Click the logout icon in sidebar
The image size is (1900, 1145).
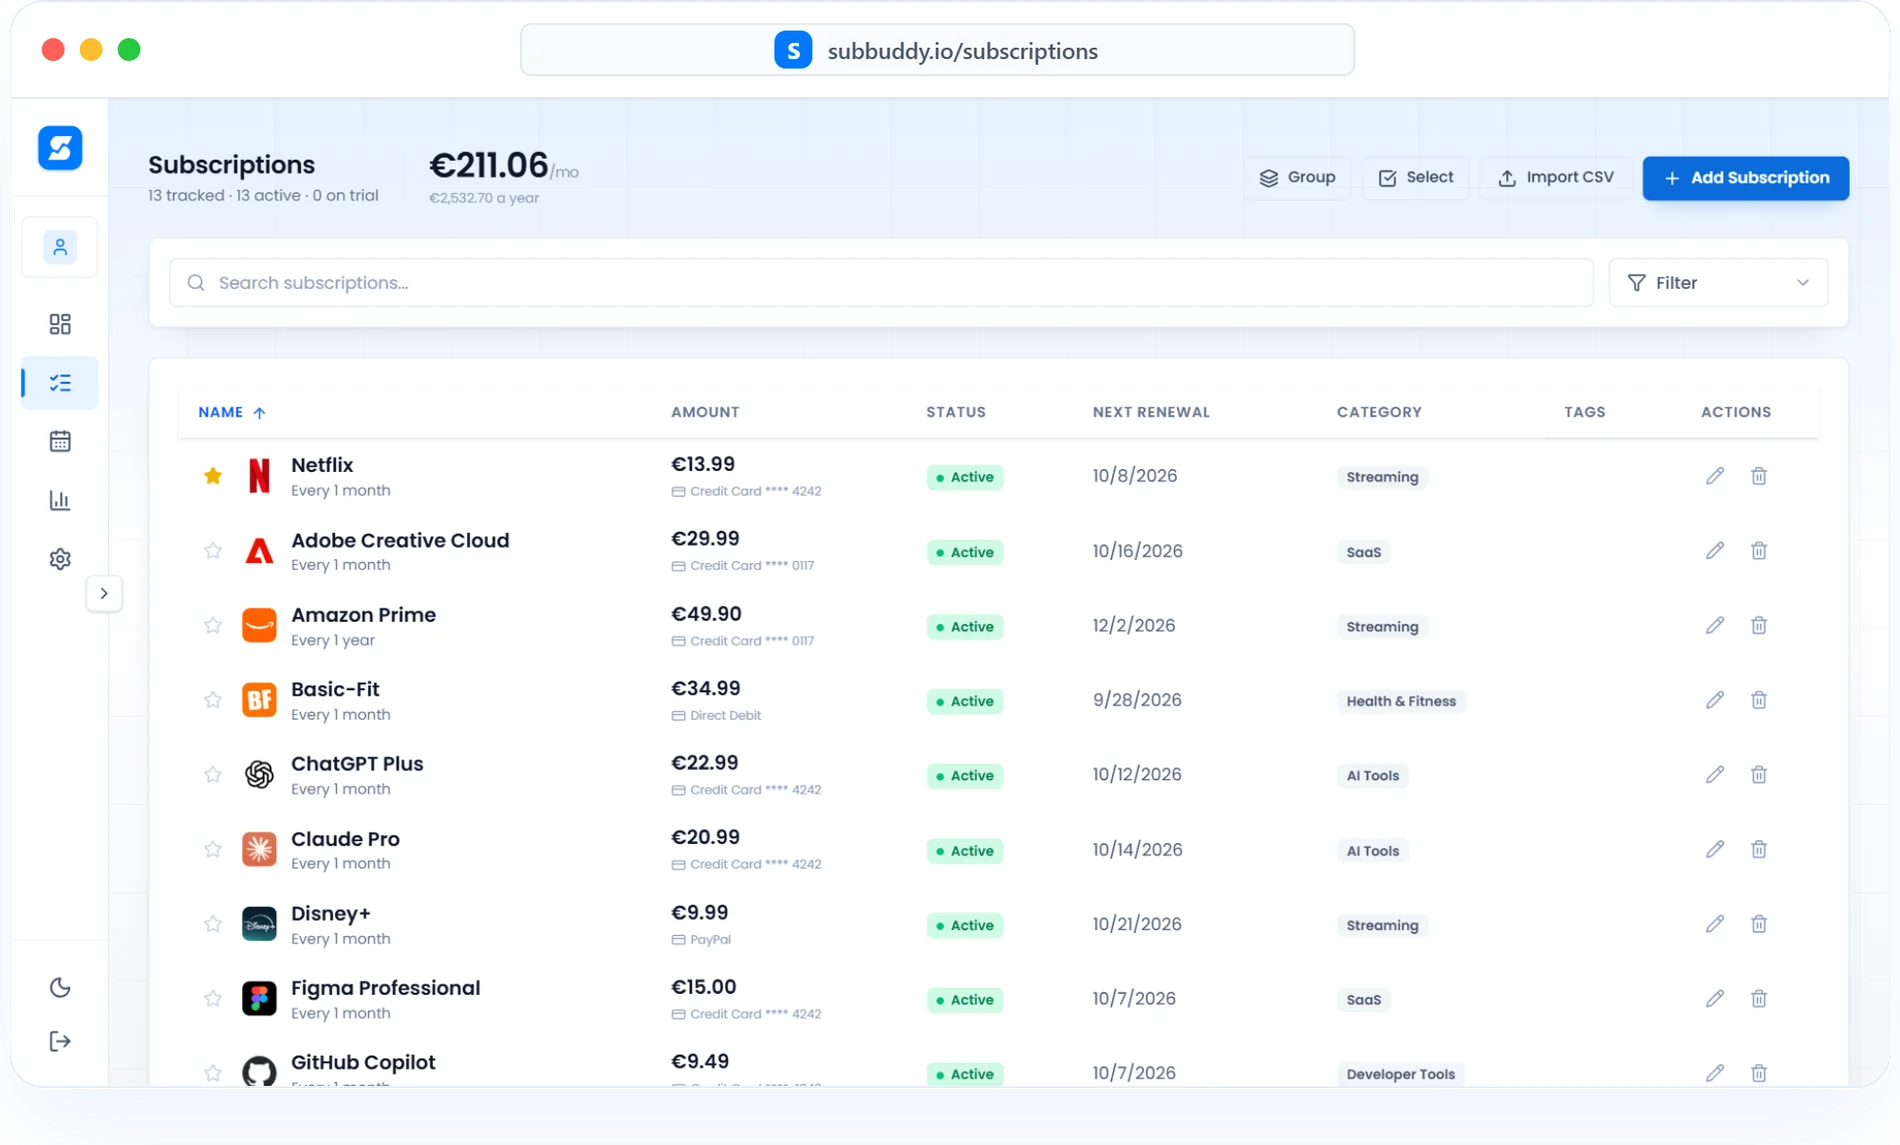click(60, 1042)
